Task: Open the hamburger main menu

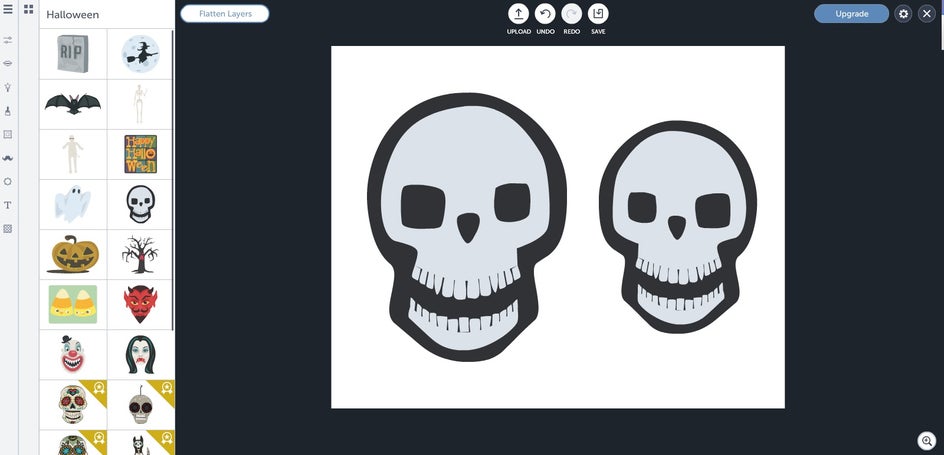Action: pyautogui.click(x=8, y=10)
